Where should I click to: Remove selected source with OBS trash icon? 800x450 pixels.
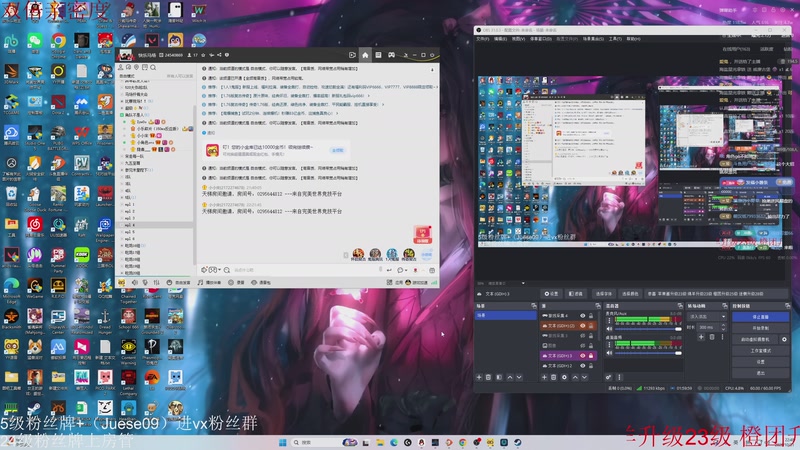click(554, 378)
